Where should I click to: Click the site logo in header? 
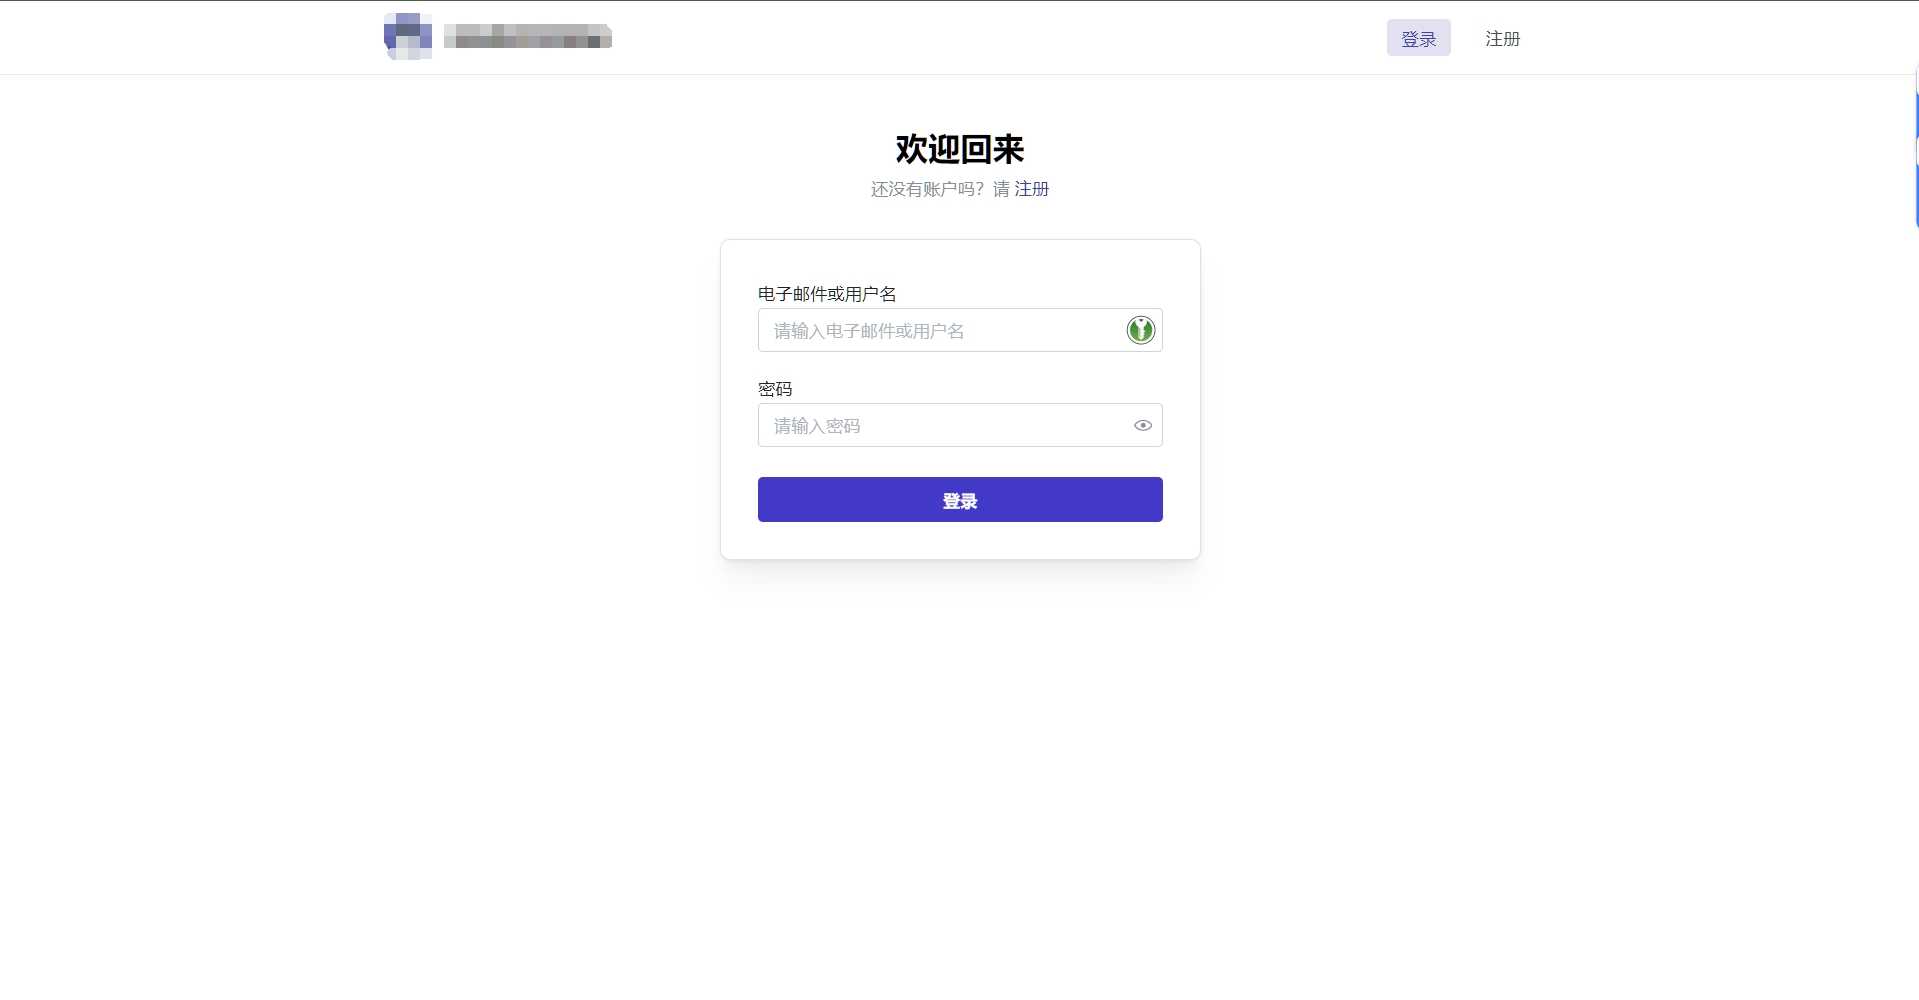408,37
